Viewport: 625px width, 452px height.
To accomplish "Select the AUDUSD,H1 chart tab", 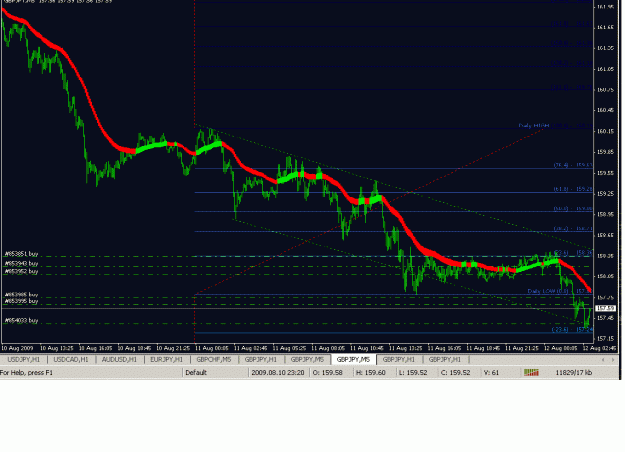I will click(119, 360).
